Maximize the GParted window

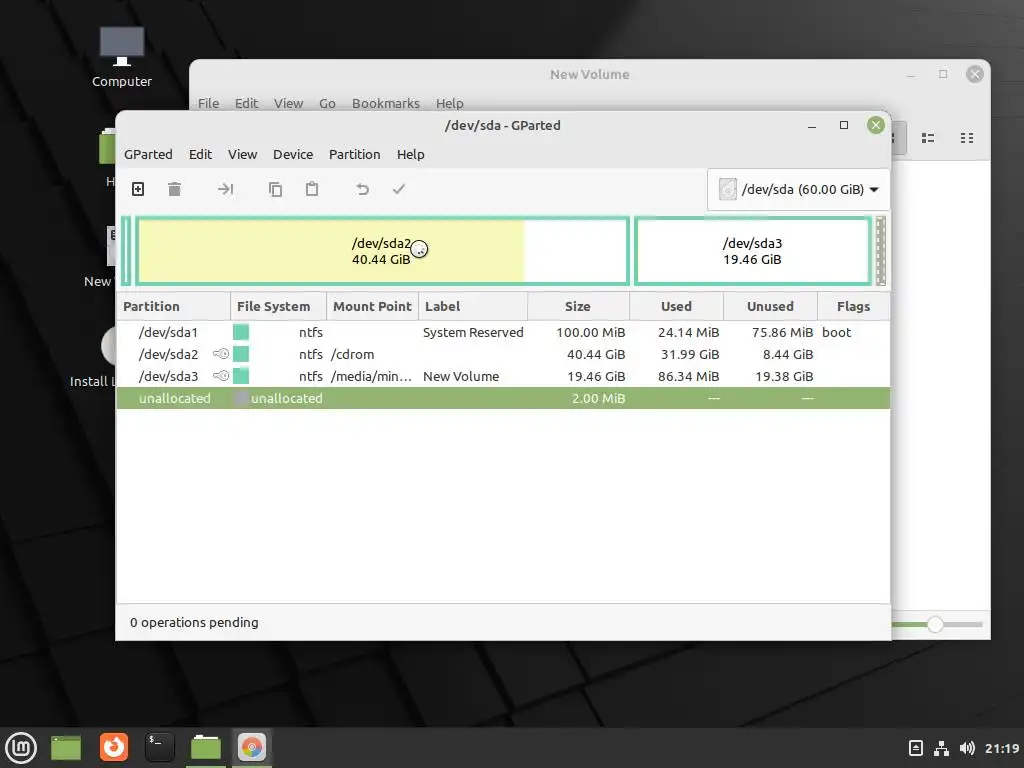click(844, 125)
